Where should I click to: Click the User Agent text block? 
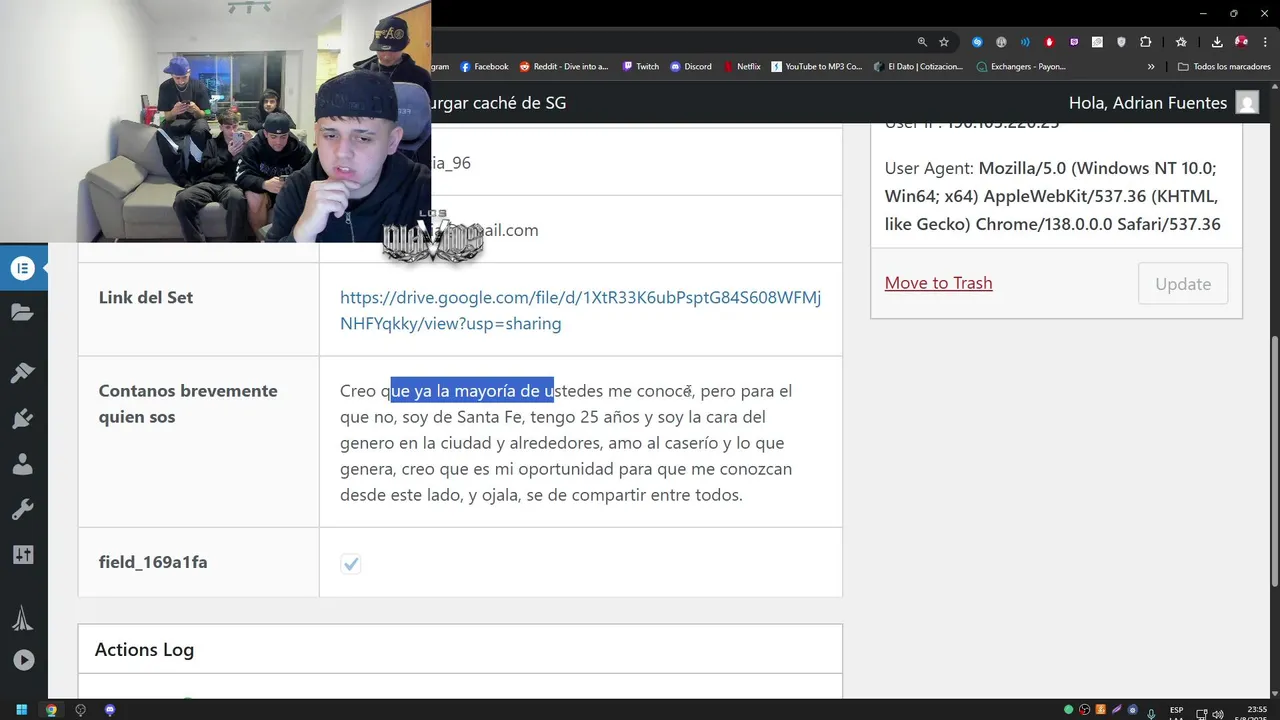(x=1053, y=196)
